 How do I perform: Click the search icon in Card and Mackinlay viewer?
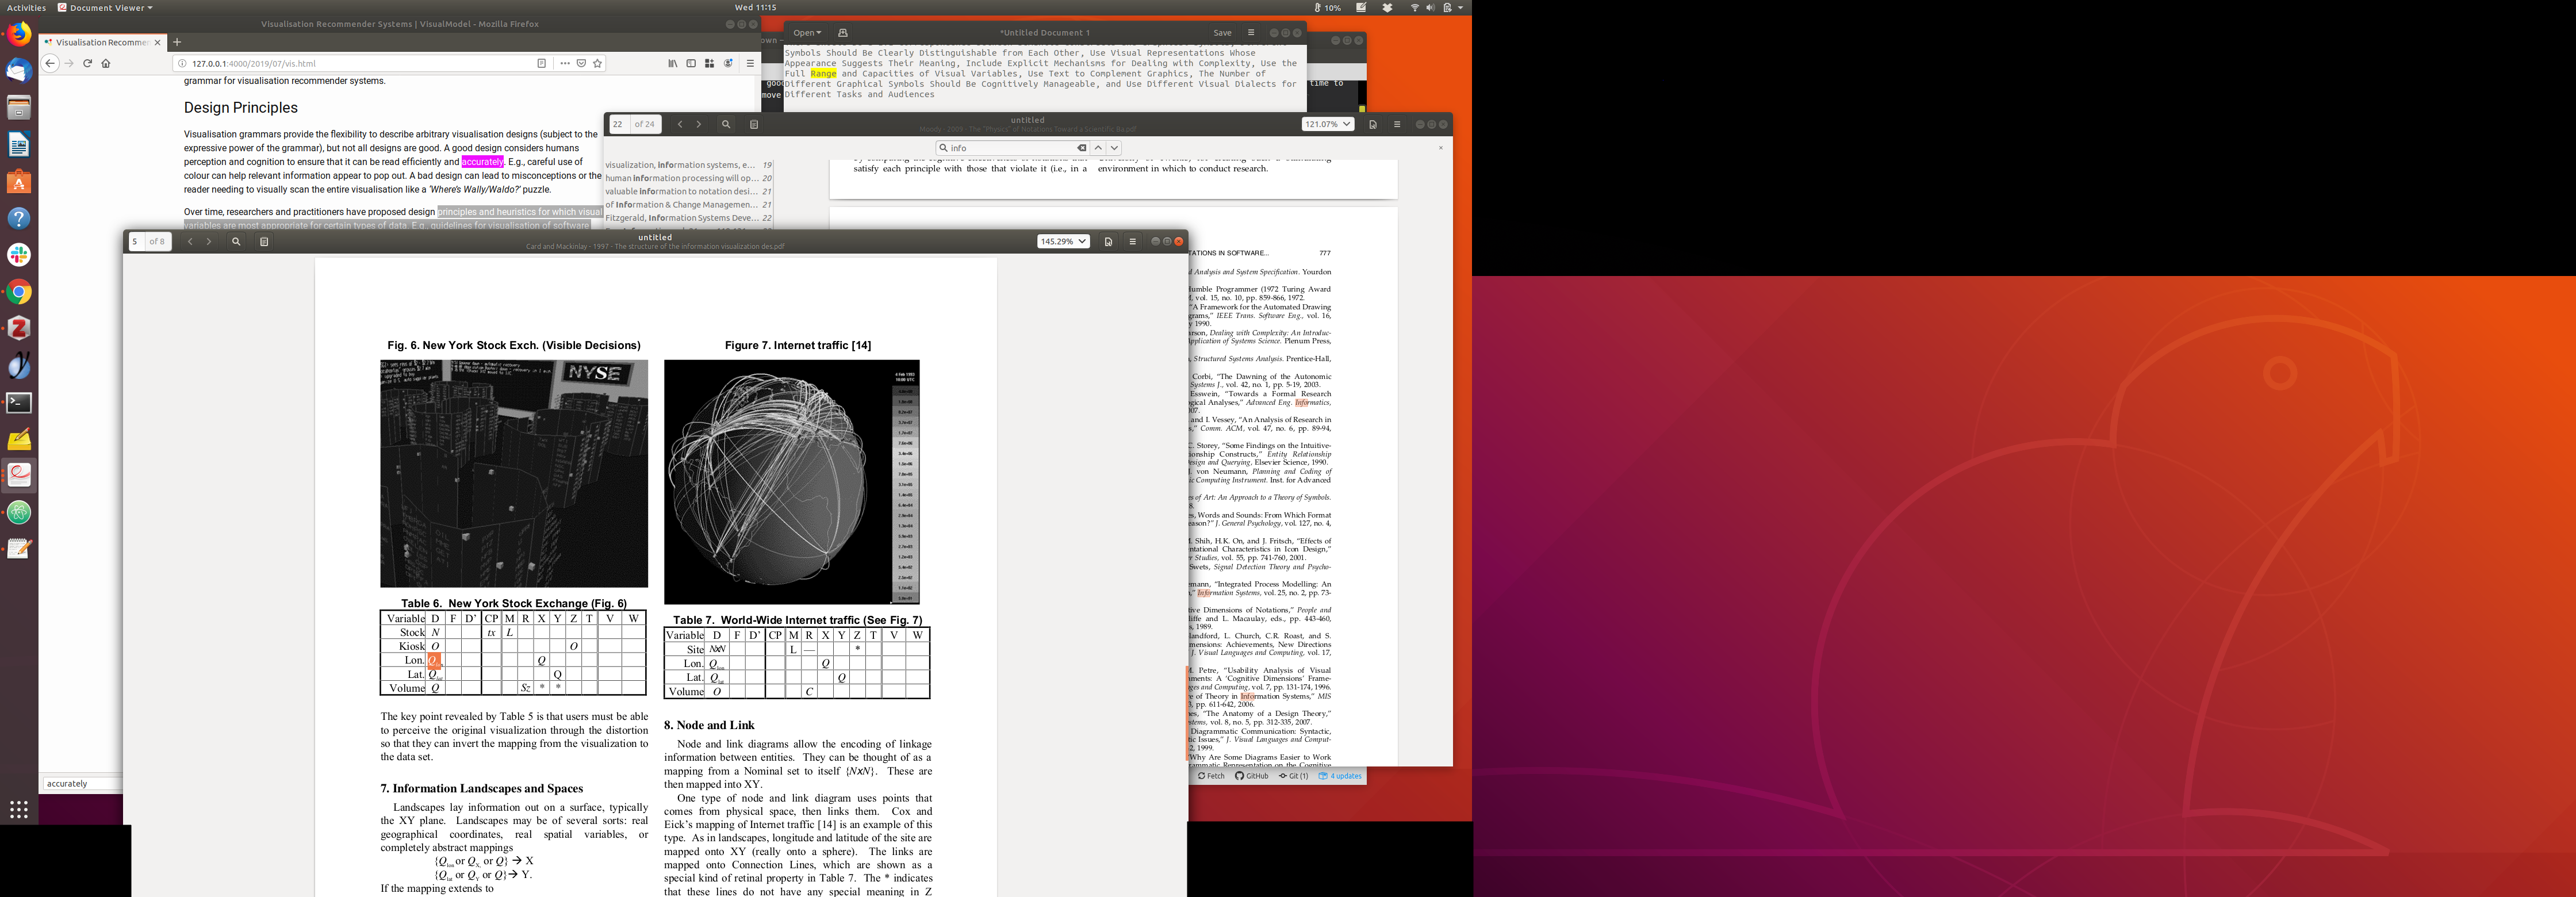(x=236, y=241)
